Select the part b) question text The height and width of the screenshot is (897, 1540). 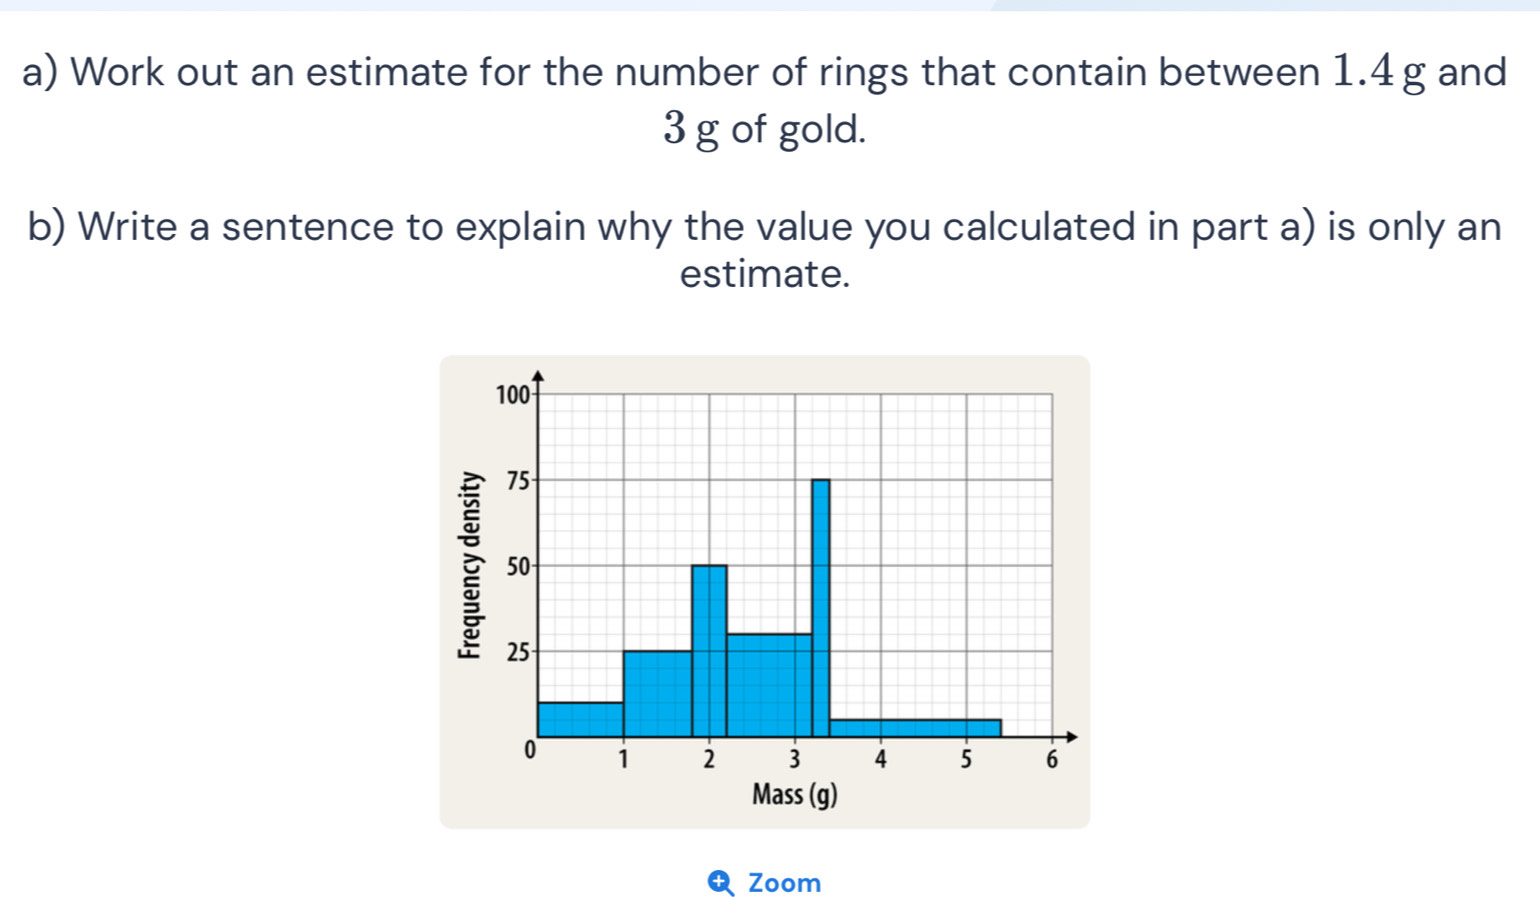coord(765,248)
